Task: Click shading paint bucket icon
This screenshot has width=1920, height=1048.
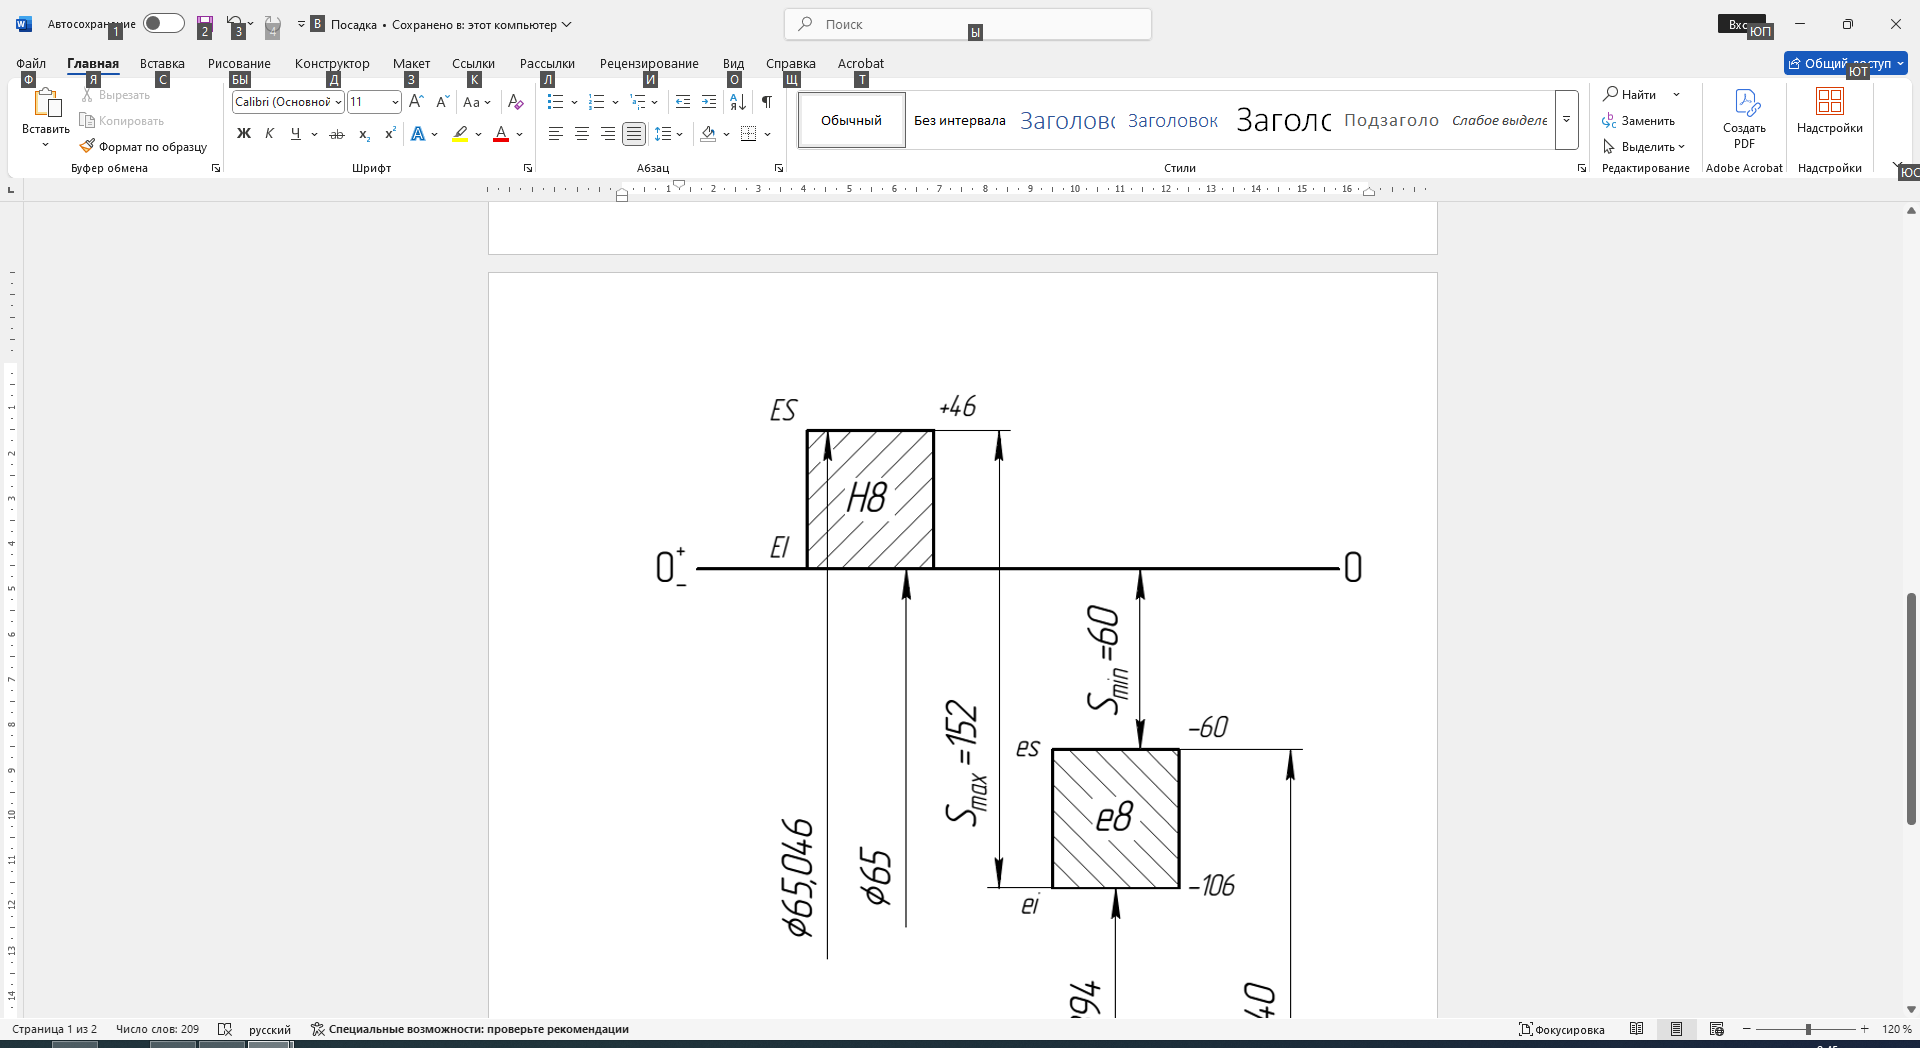Action: point(708,133)
